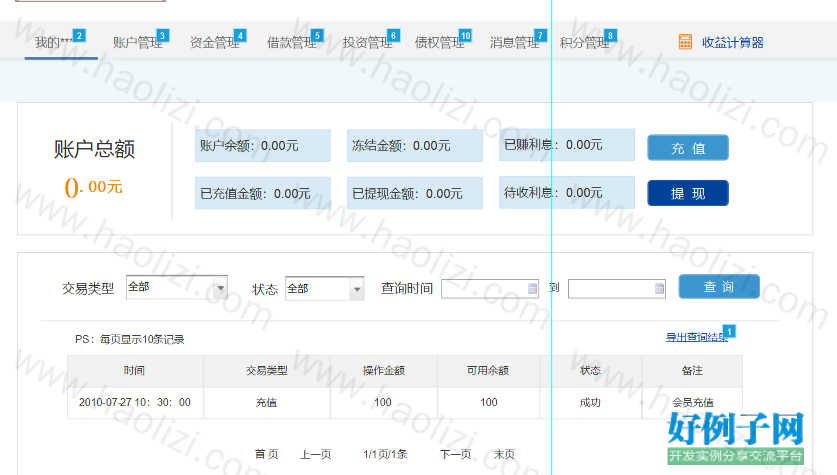Image resolution: width=837 pixels, height=475 pixels.
Task: Go to 上一页 previous page
Action: 315,454
